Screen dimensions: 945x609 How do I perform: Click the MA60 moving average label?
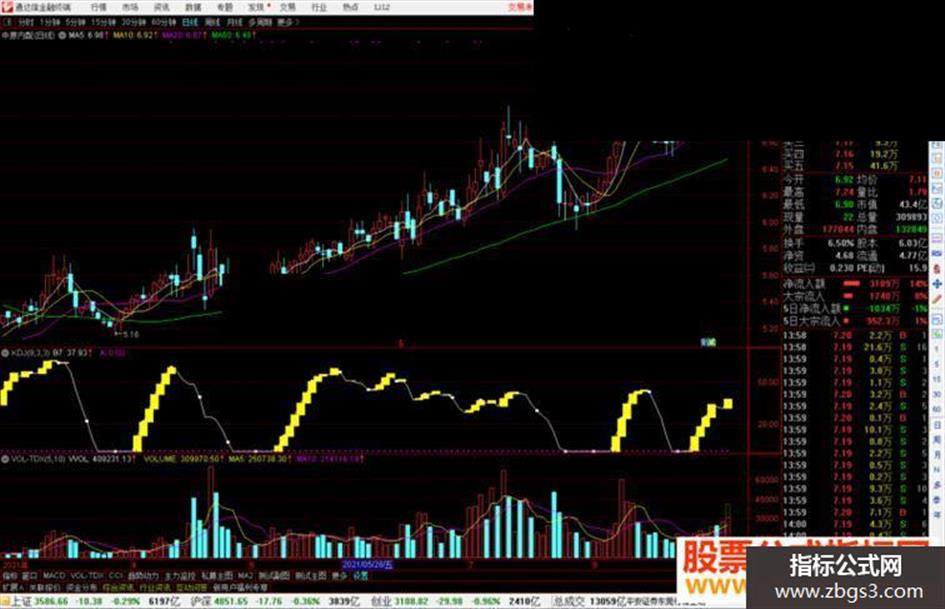tap(233, 36)
